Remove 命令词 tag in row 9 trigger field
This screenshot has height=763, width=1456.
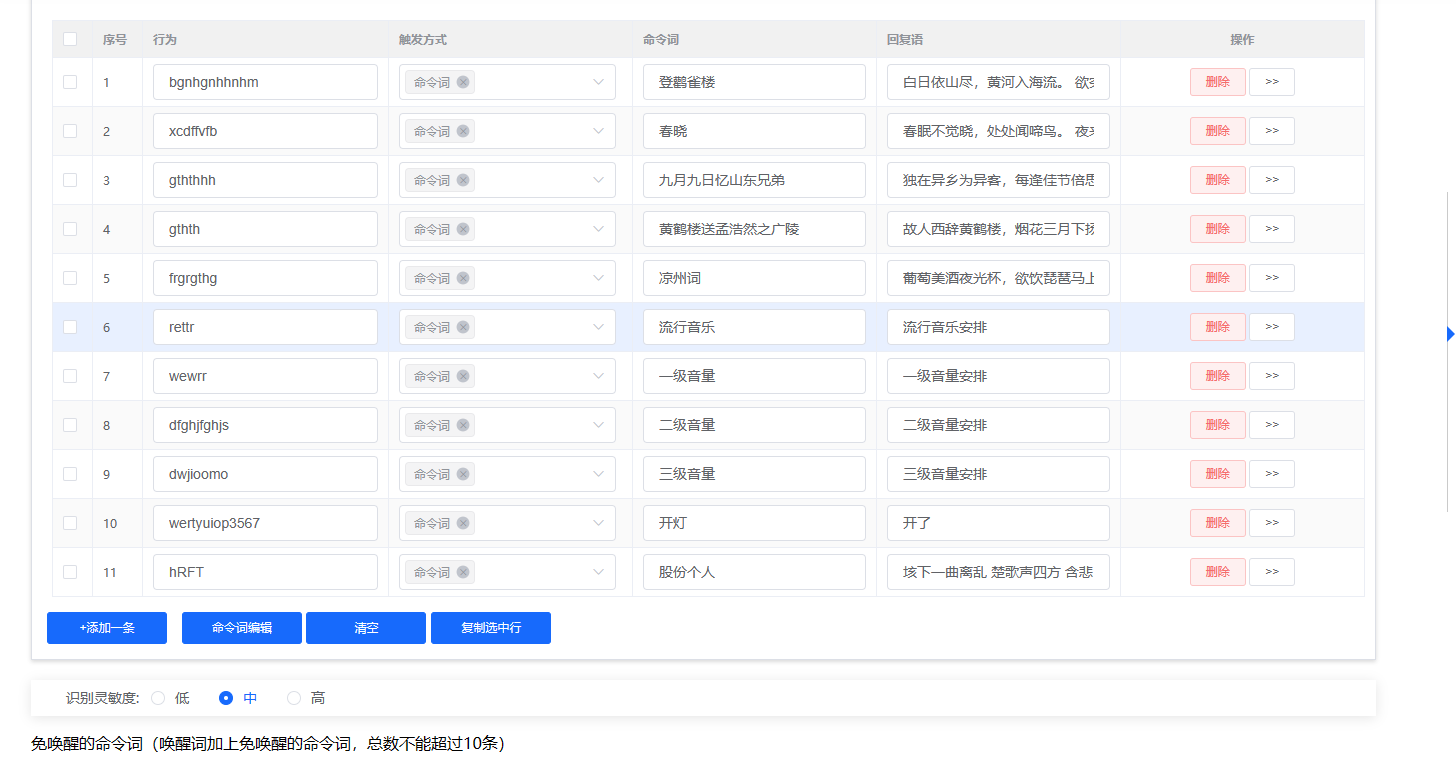click(463, 474)
